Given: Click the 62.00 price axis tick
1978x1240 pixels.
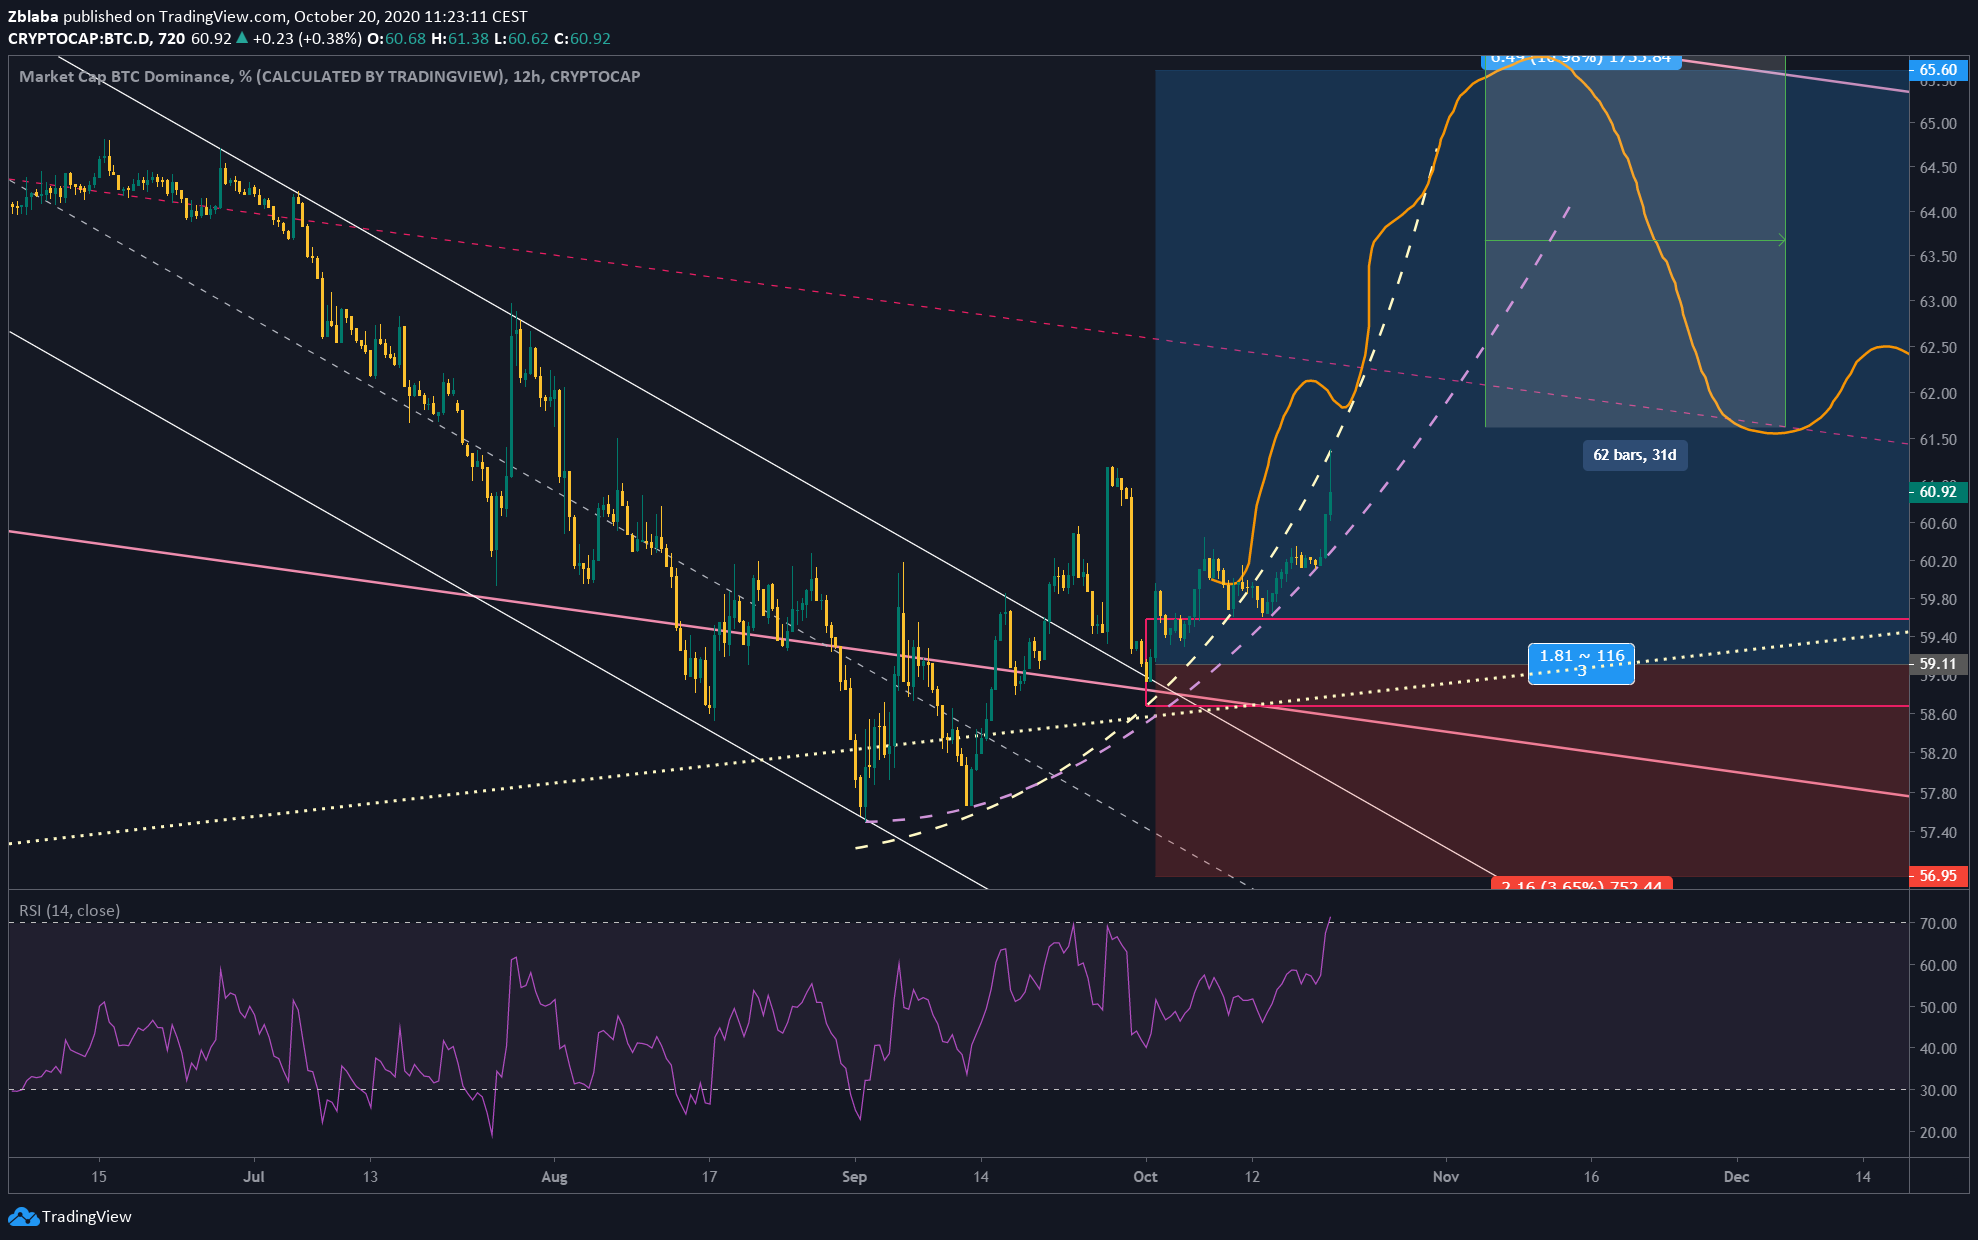Looking at the screenshot, I should pyautogui.click(x=1938, y=393).
